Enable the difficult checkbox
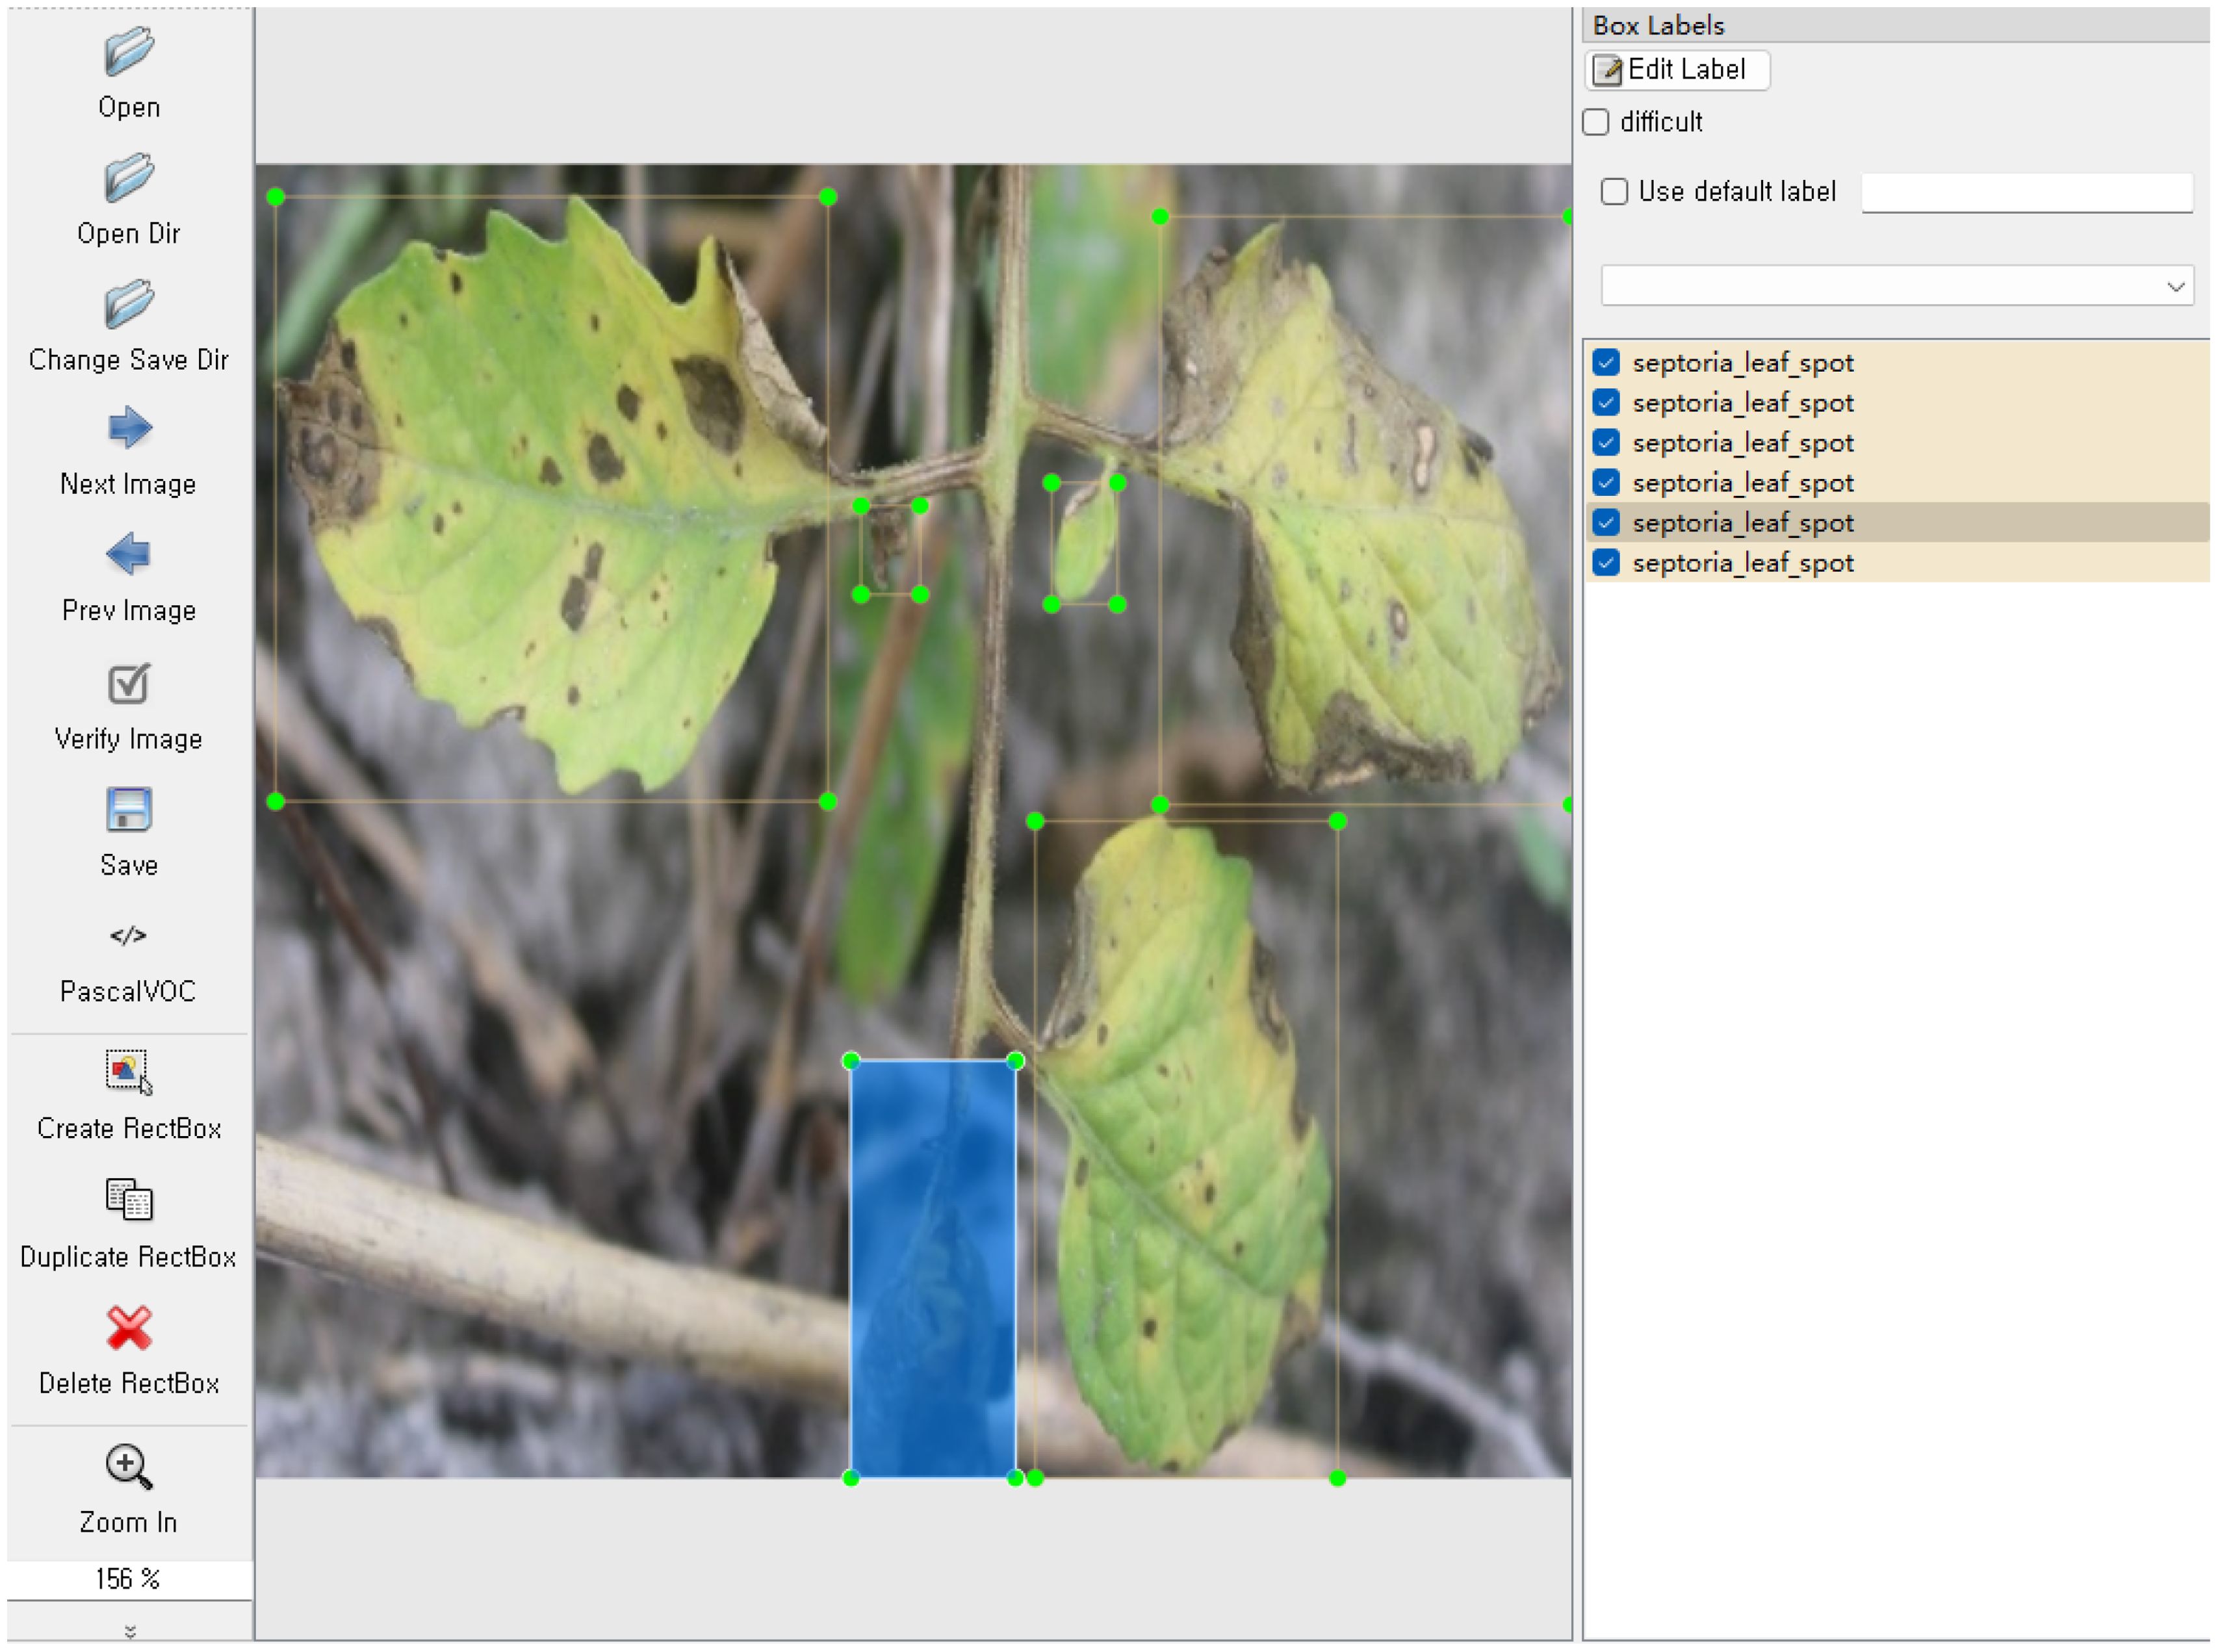The height and width of the screenshot is (1652, 2218). (1597, 122)
